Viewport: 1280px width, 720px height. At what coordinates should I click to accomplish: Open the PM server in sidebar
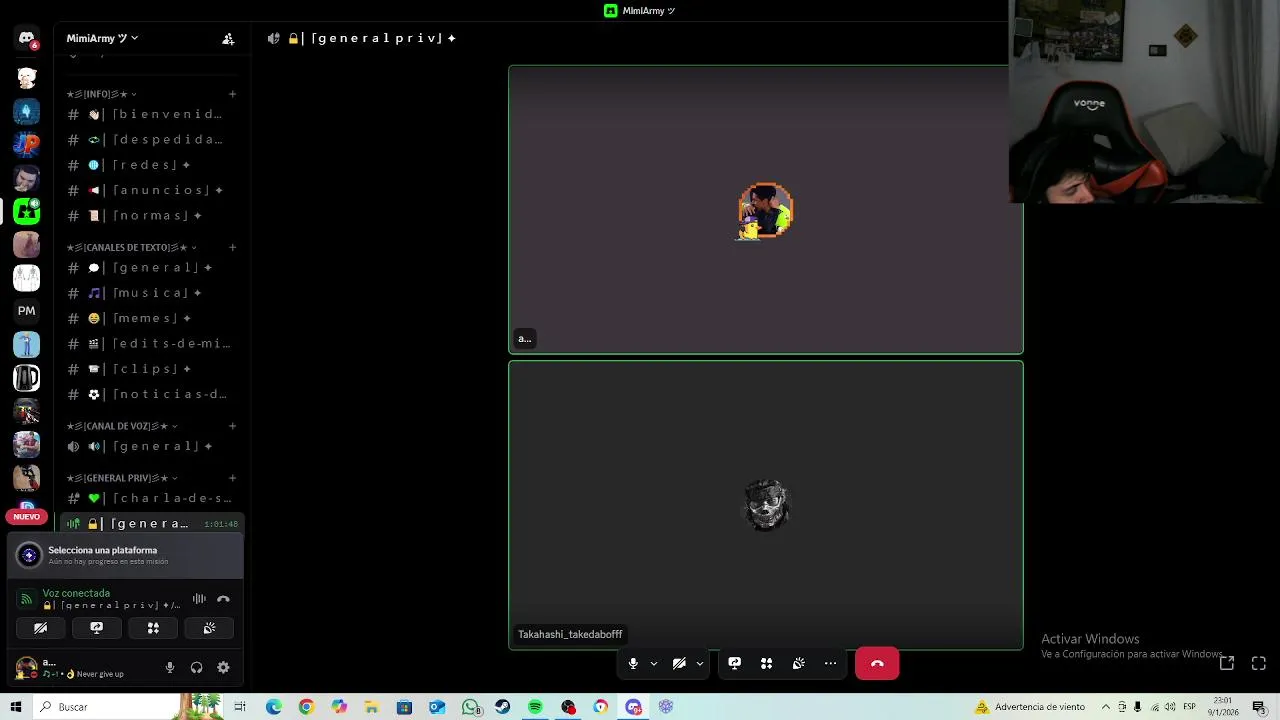(x=26, y=311)
